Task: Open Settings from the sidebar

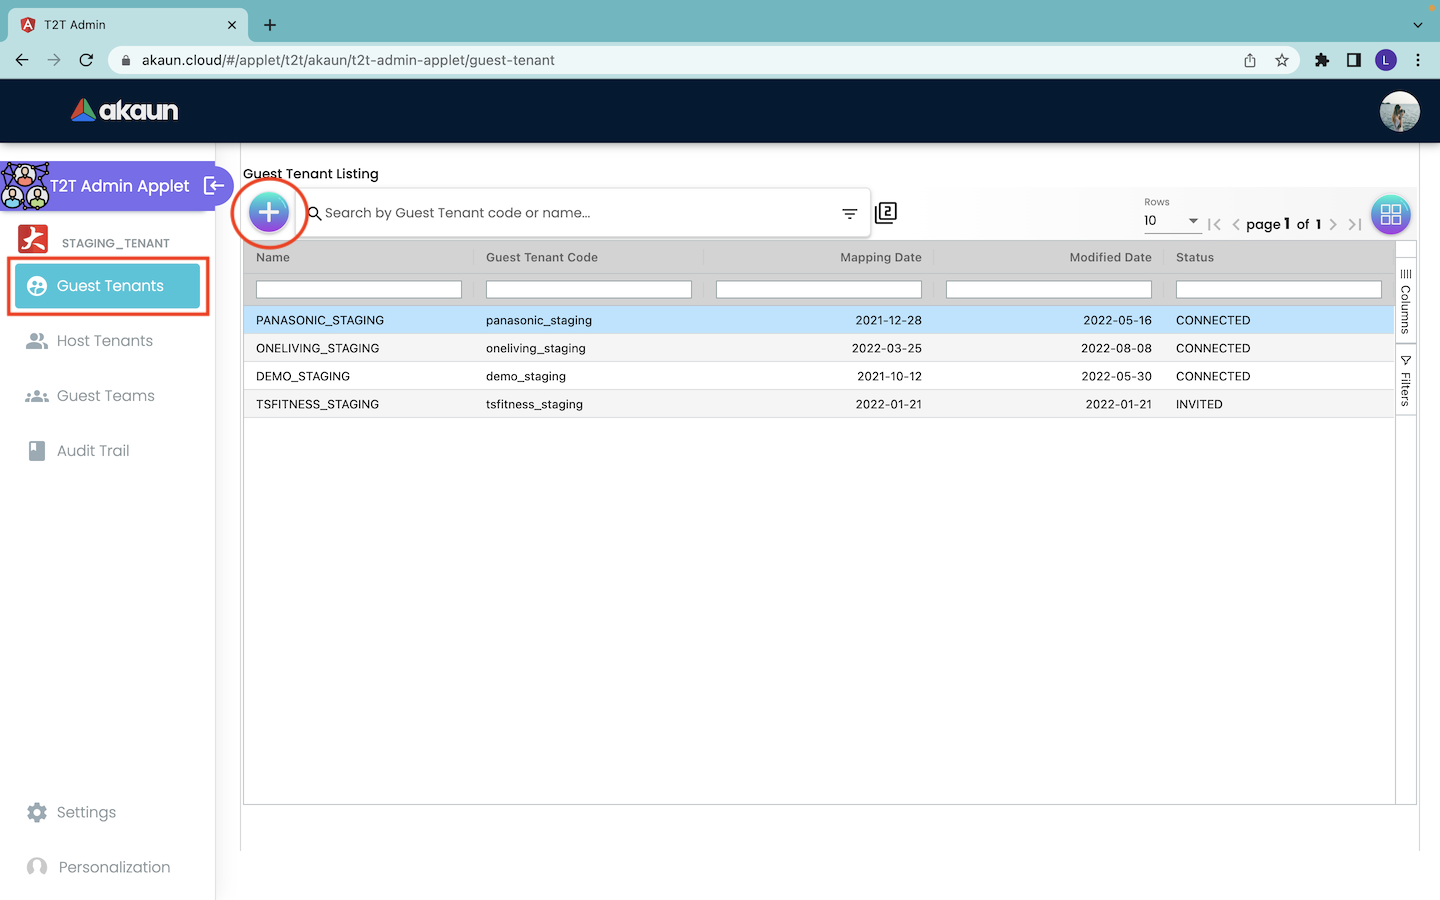Action: [x=86, y=812]
